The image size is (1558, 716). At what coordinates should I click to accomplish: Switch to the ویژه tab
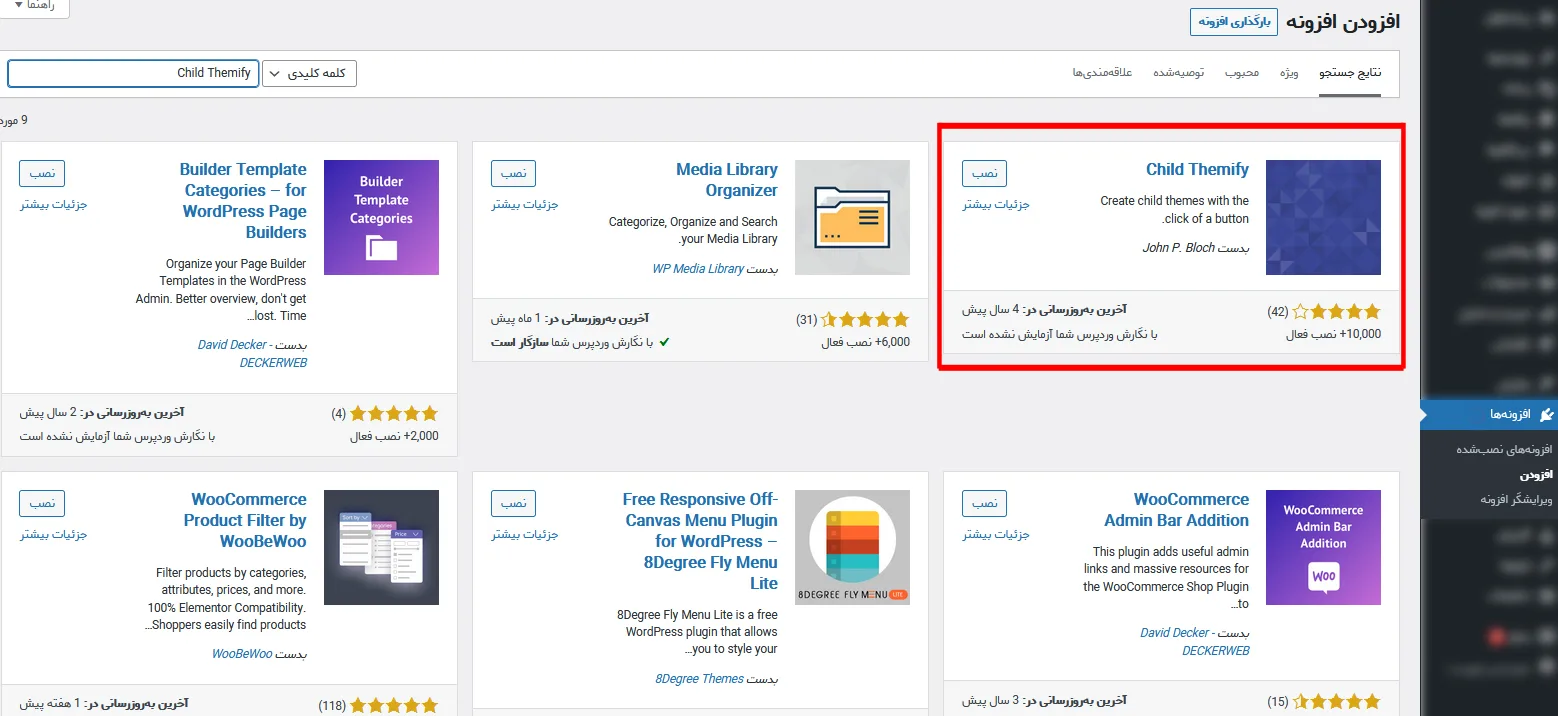pyautogui.click(x=1289, y=73)
